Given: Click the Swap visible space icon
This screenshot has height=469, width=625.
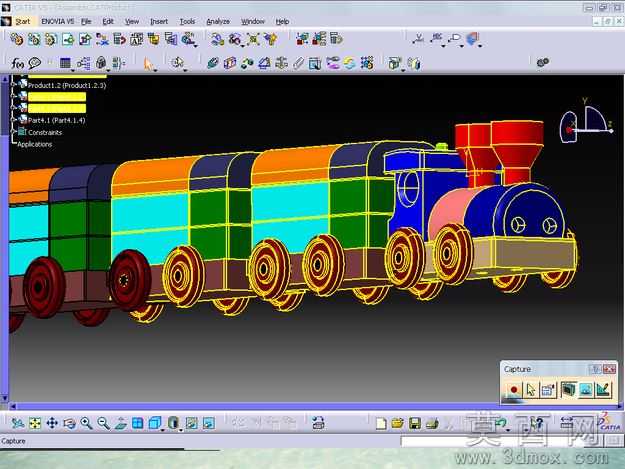Looking at the screenshot, I should pyautogui.click(x=209, y=423).
